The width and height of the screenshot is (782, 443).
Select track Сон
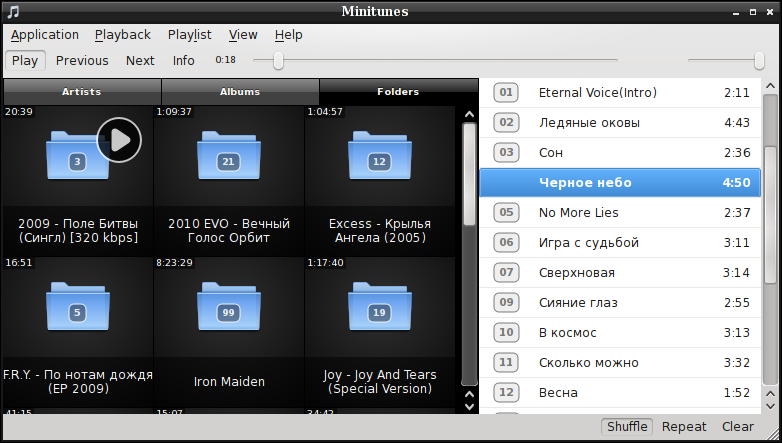pyautogui.click(x=620, y=152)
